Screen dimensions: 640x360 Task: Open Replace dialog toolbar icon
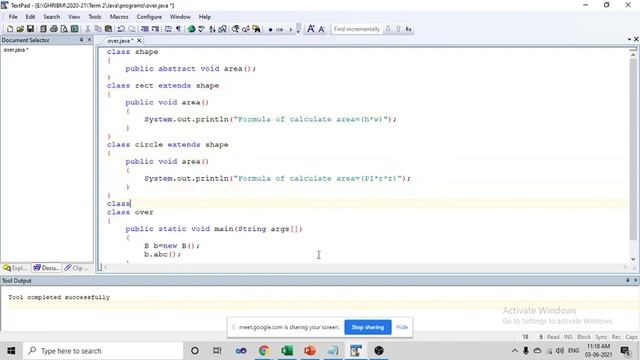246,29
